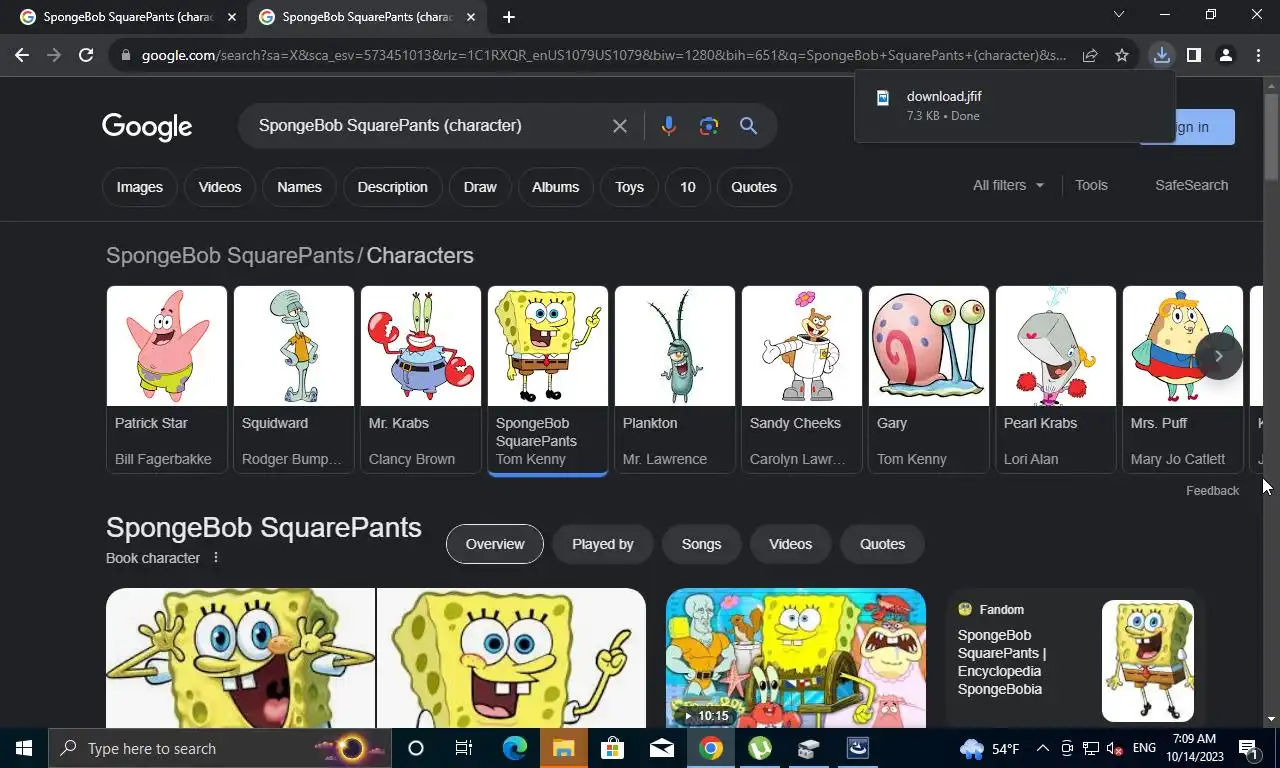Open downloaded file download.jfif
This screenshot has height=768, width=1280.
click(x=1015, y=105)
